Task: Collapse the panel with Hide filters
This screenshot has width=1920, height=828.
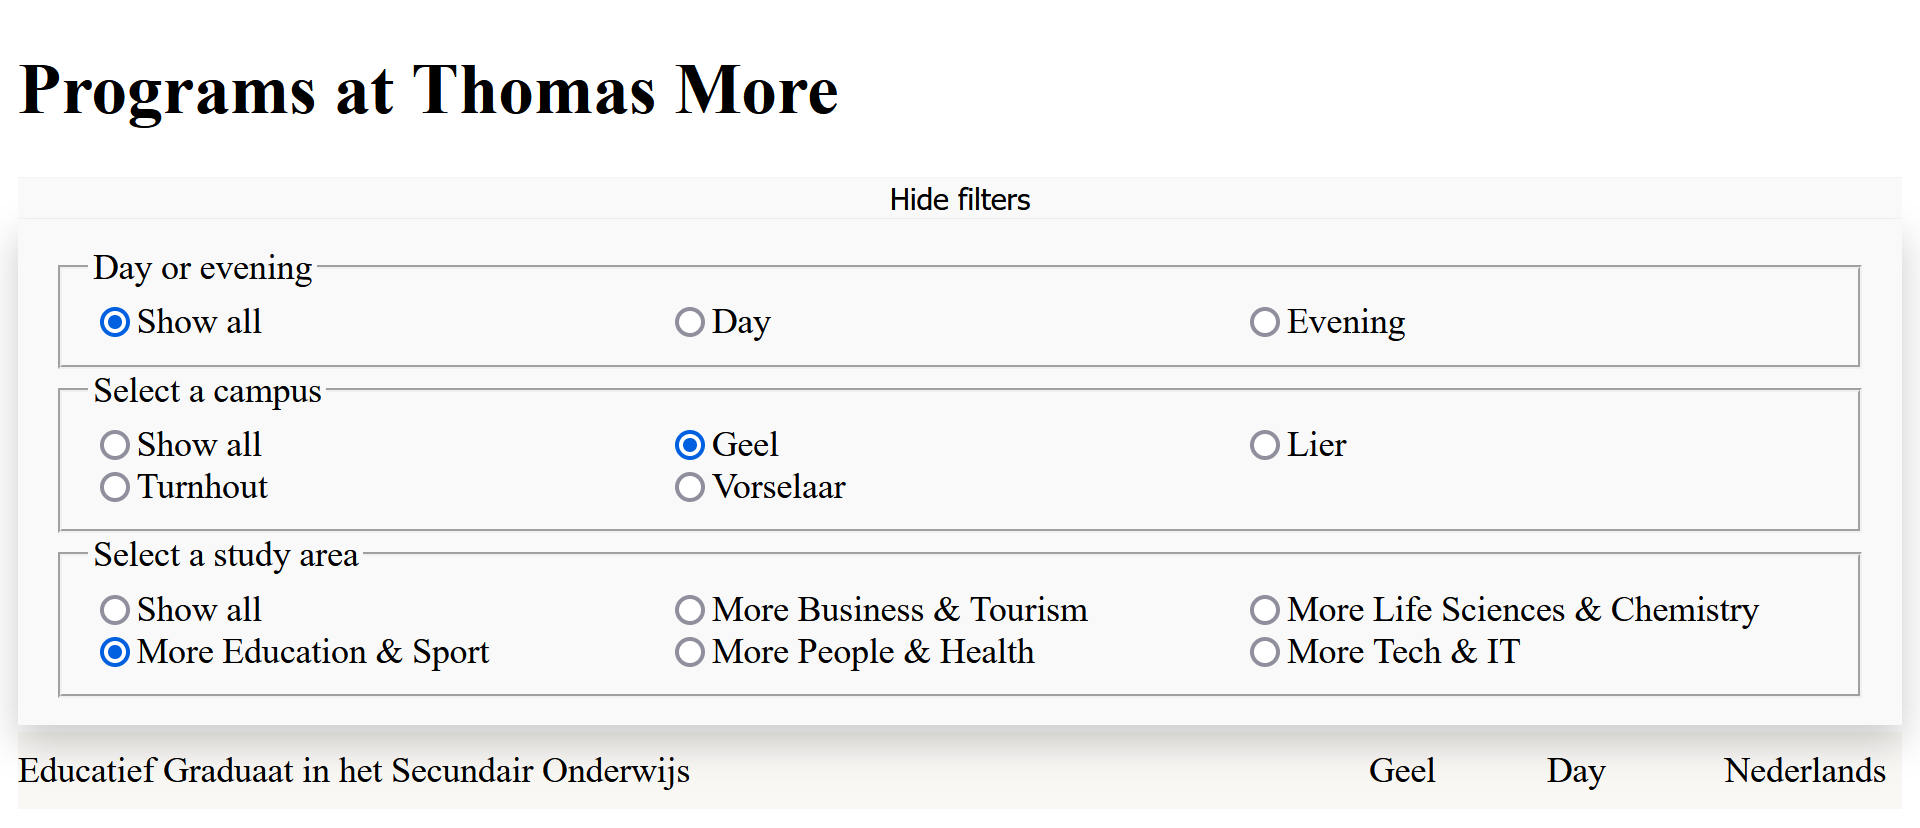Action: point(959,199)
